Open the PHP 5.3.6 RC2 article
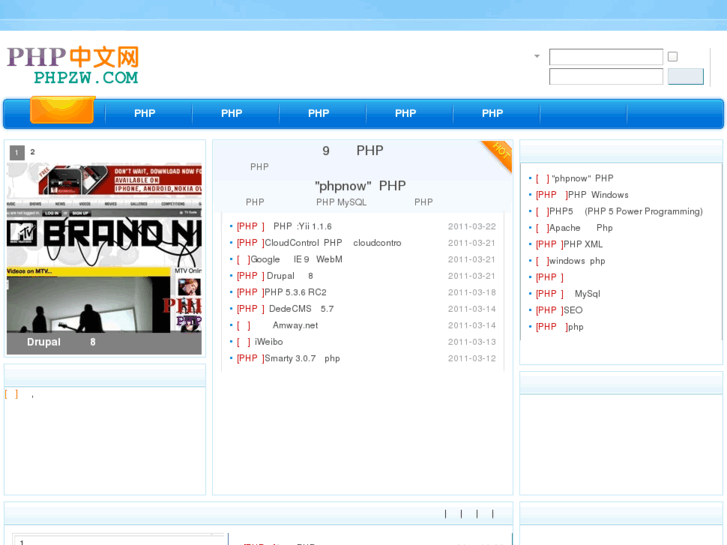Screen dimensions: 727x545 (295, 292)
